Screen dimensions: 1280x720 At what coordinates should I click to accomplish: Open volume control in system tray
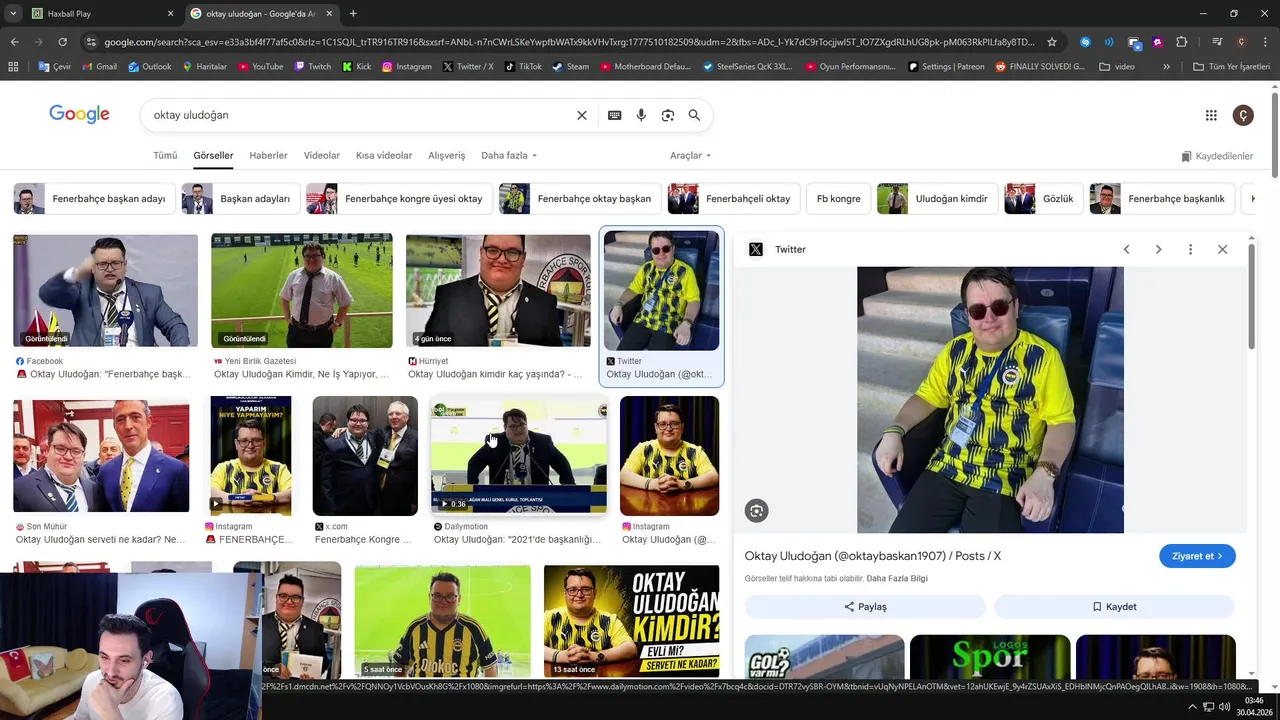point(1224,707)
